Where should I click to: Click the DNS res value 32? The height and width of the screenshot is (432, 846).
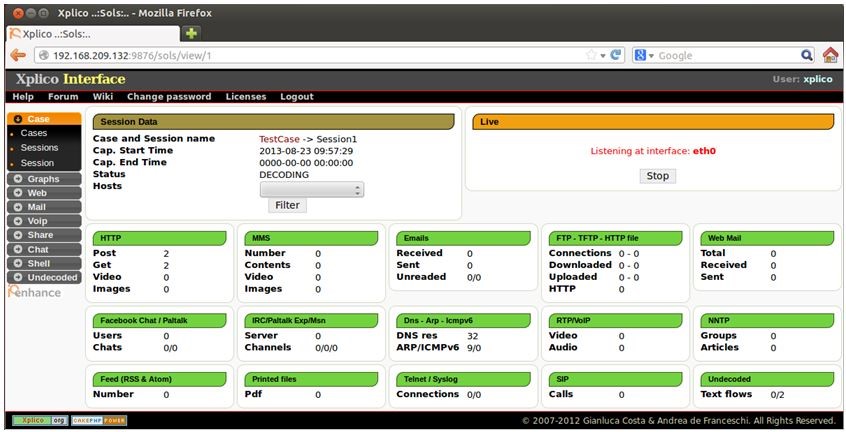(473, 336)
